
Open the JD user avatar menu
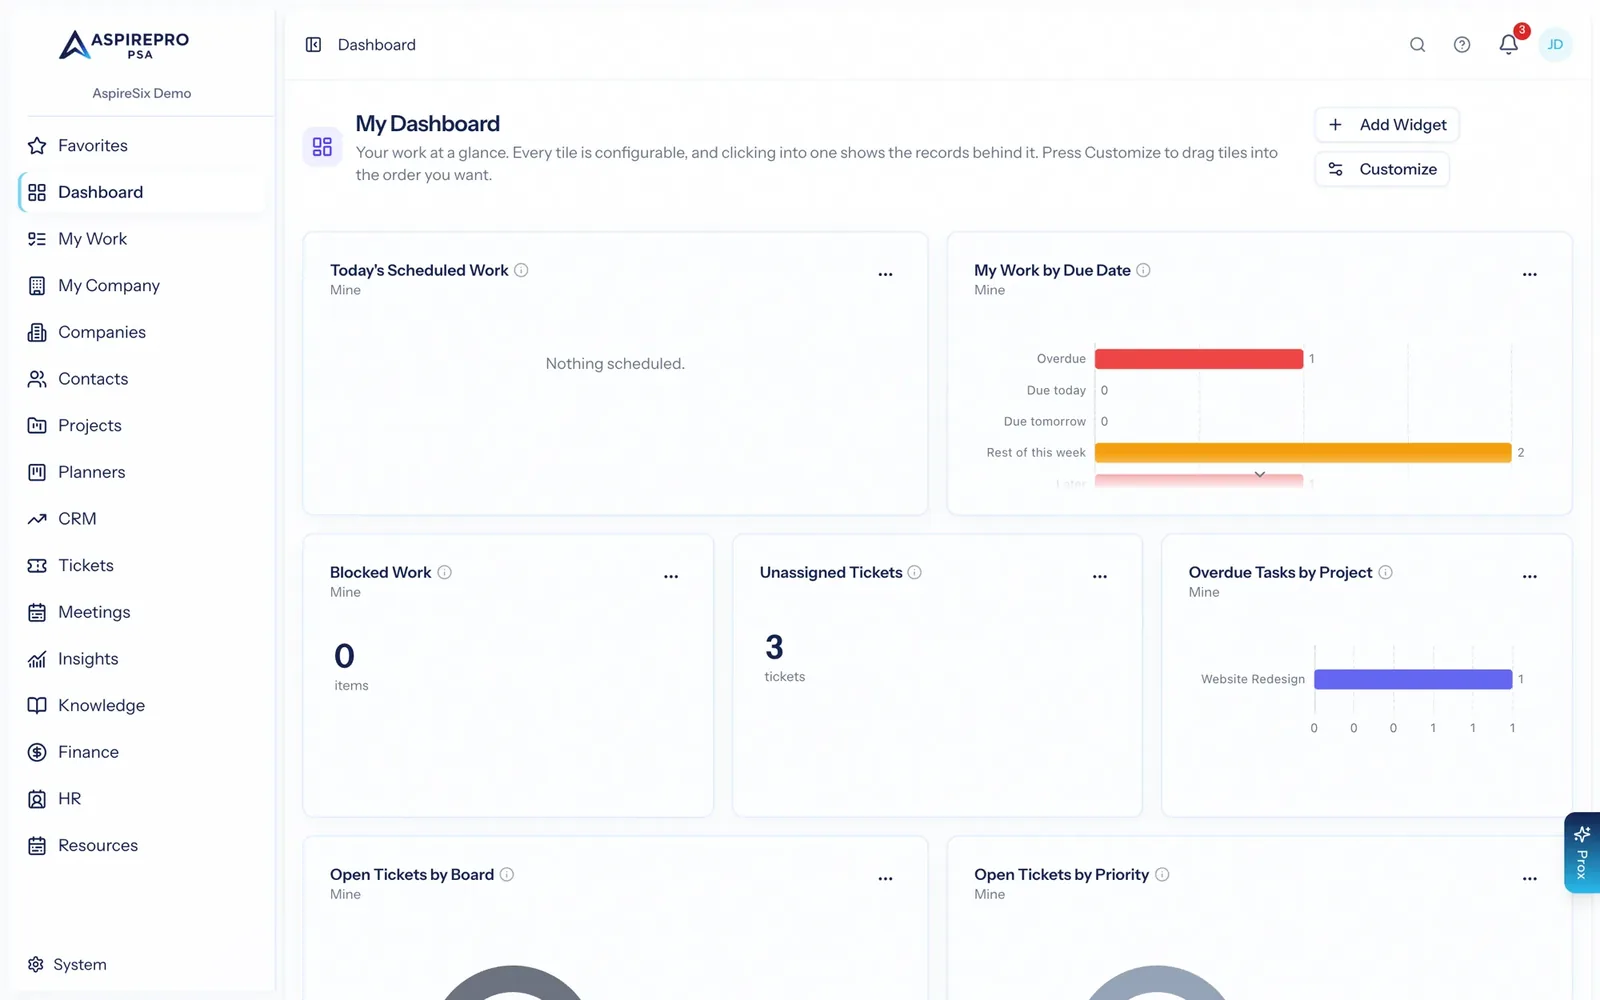click(1555, 45)
